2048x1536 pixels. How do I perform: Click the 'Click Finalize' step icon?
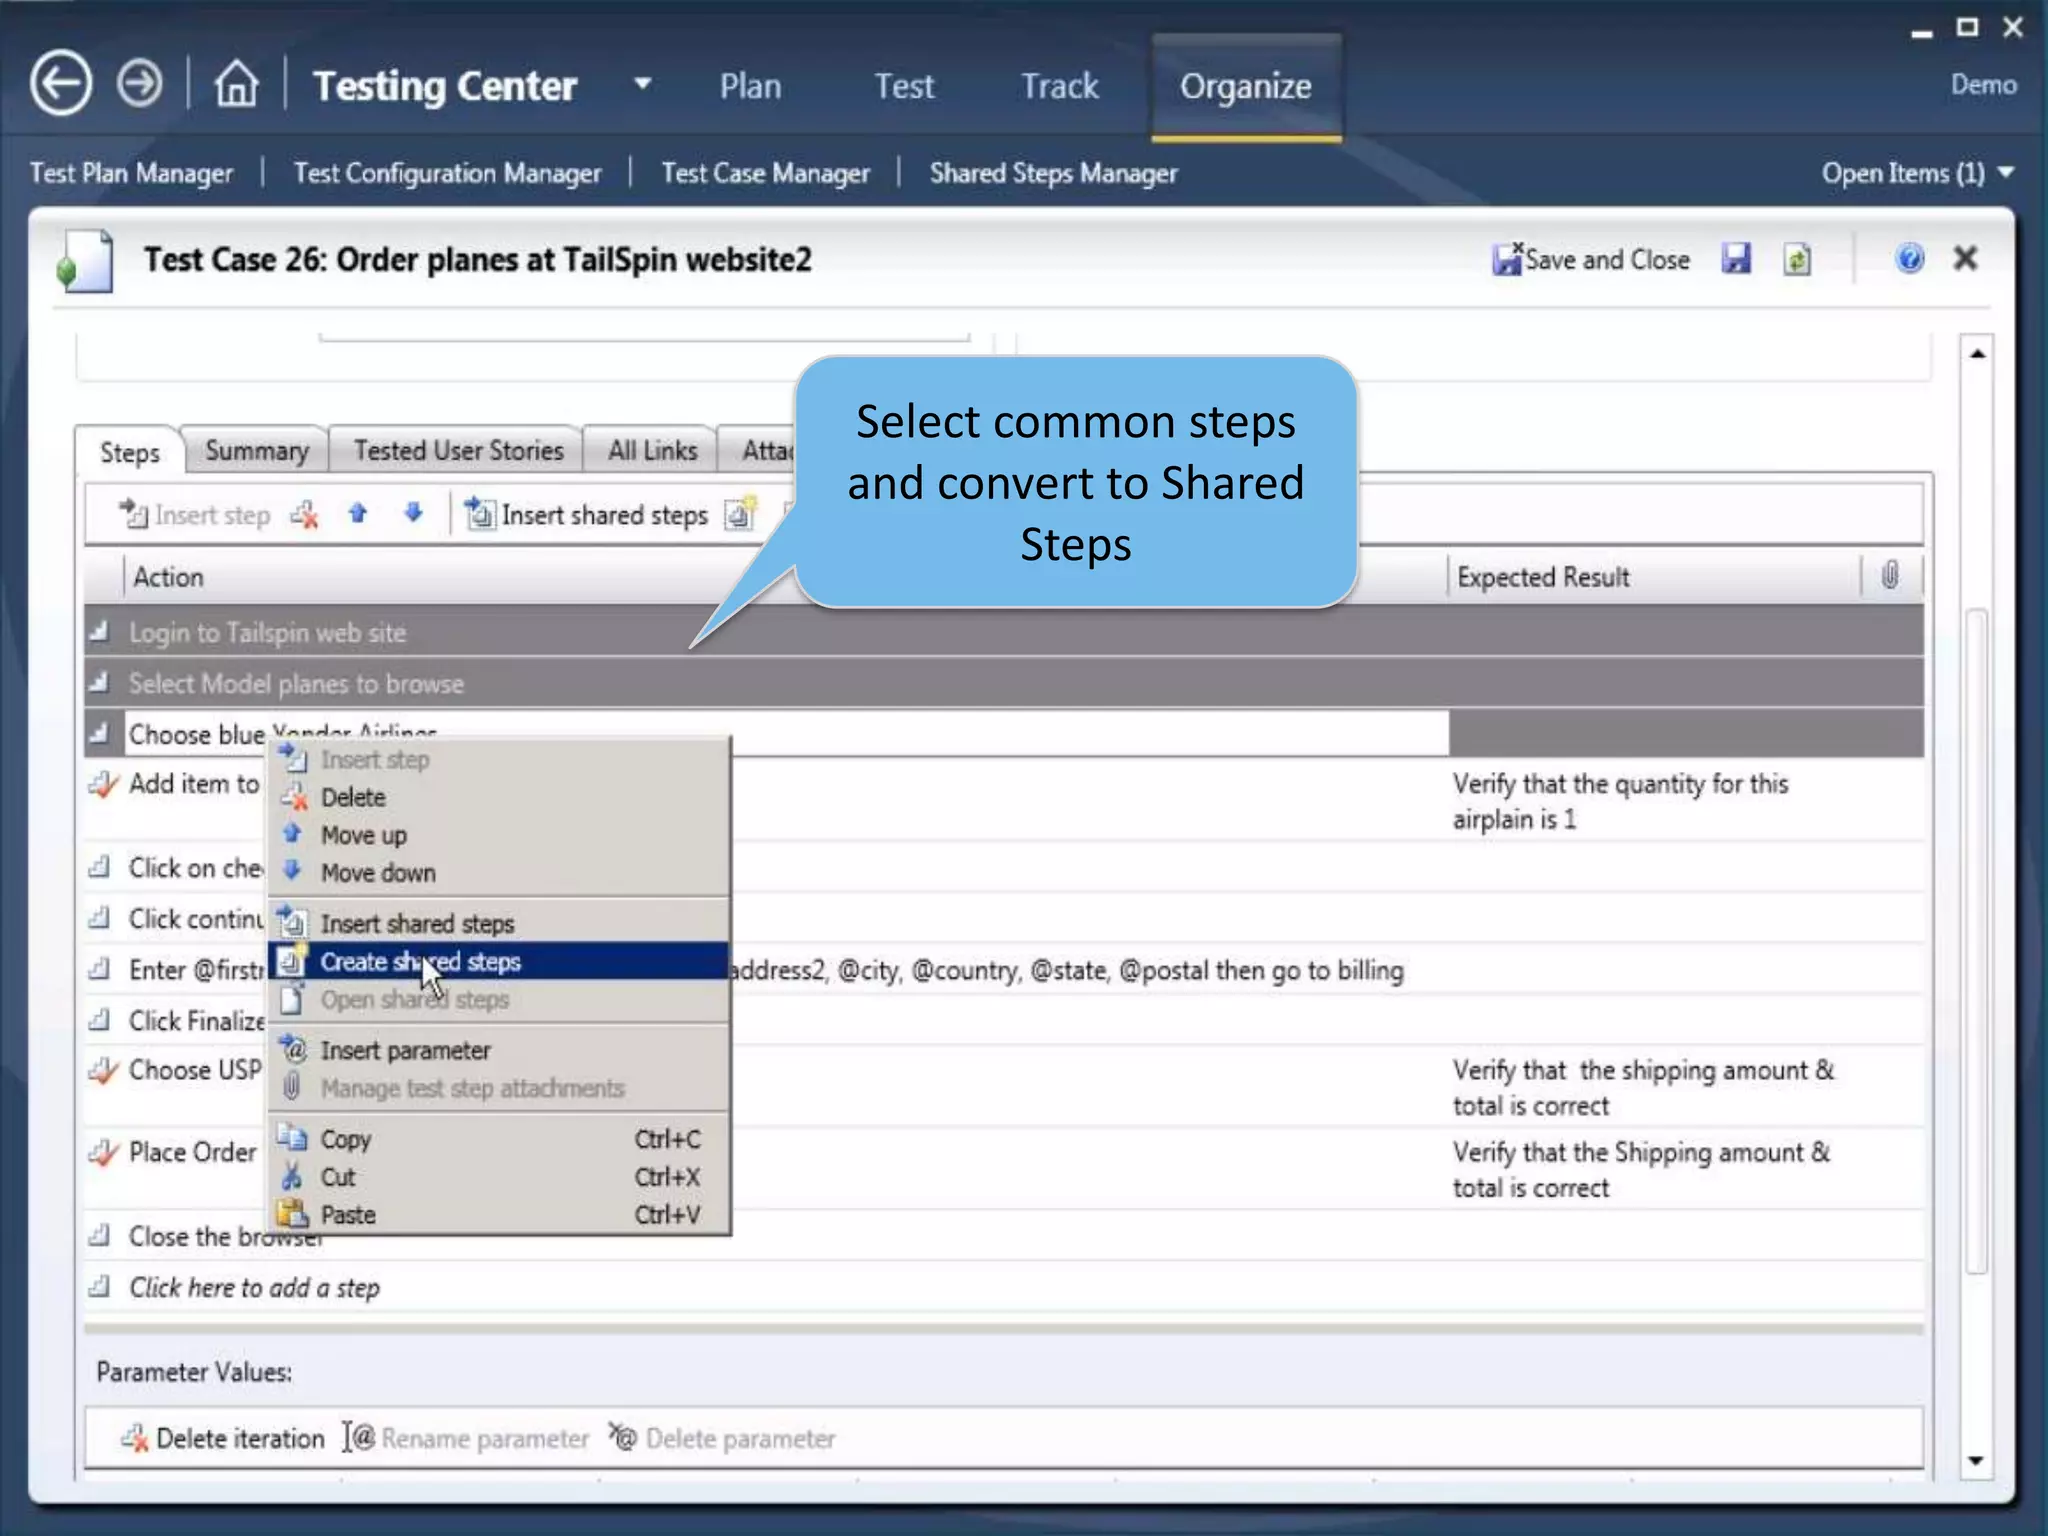click(x=99, y=1019)
